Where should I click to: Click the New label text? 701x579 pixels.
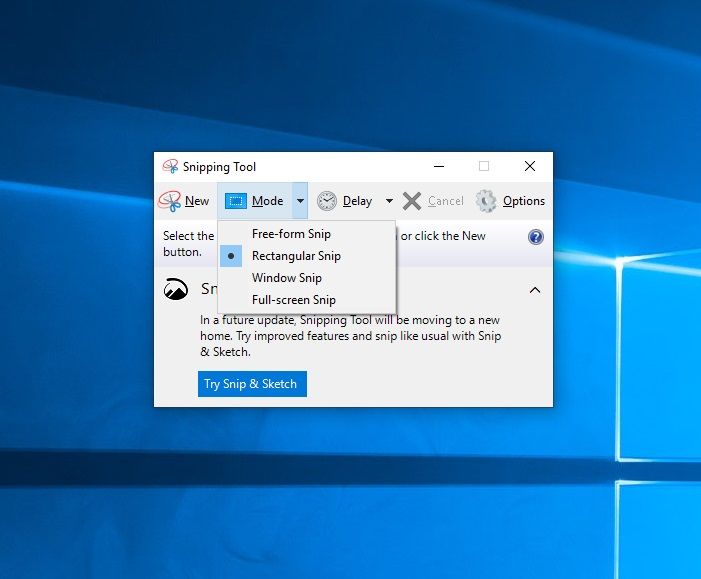(x=197, y=201)
